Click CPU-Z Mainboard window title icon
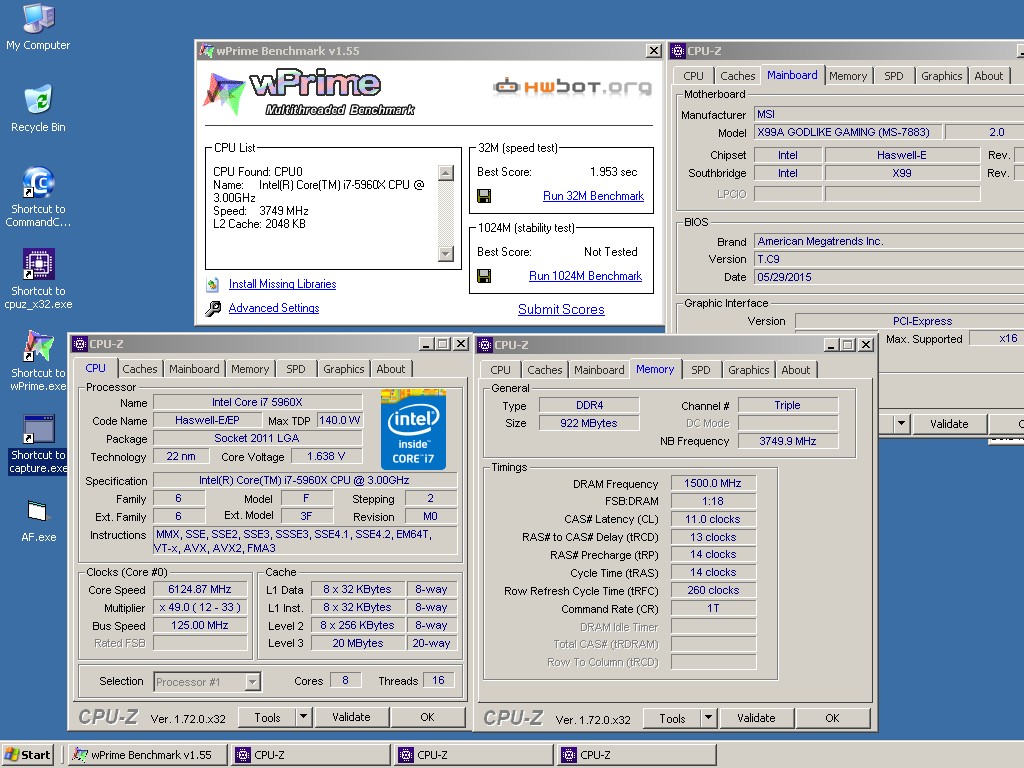Screen dimensions: 1024x768 coord(678,50)
